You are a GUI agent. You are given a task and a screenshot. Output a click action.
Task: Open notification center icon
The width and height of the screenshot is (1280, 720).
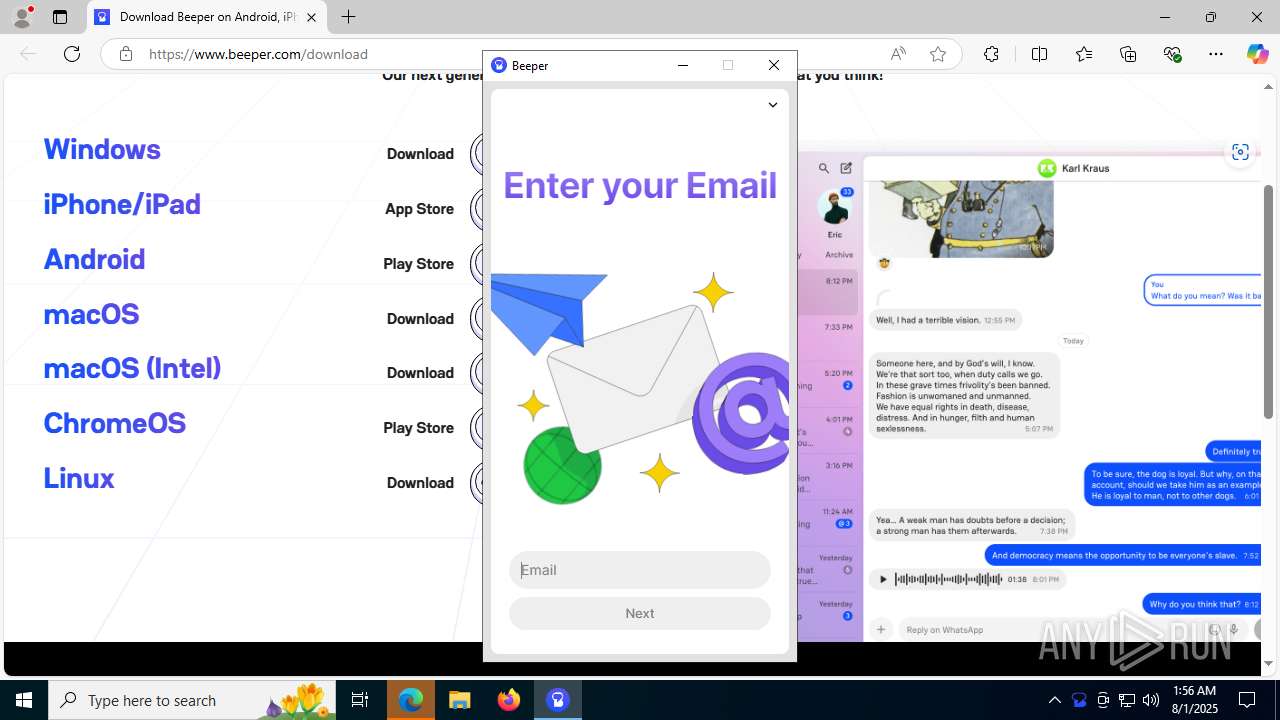point(1248,700)
